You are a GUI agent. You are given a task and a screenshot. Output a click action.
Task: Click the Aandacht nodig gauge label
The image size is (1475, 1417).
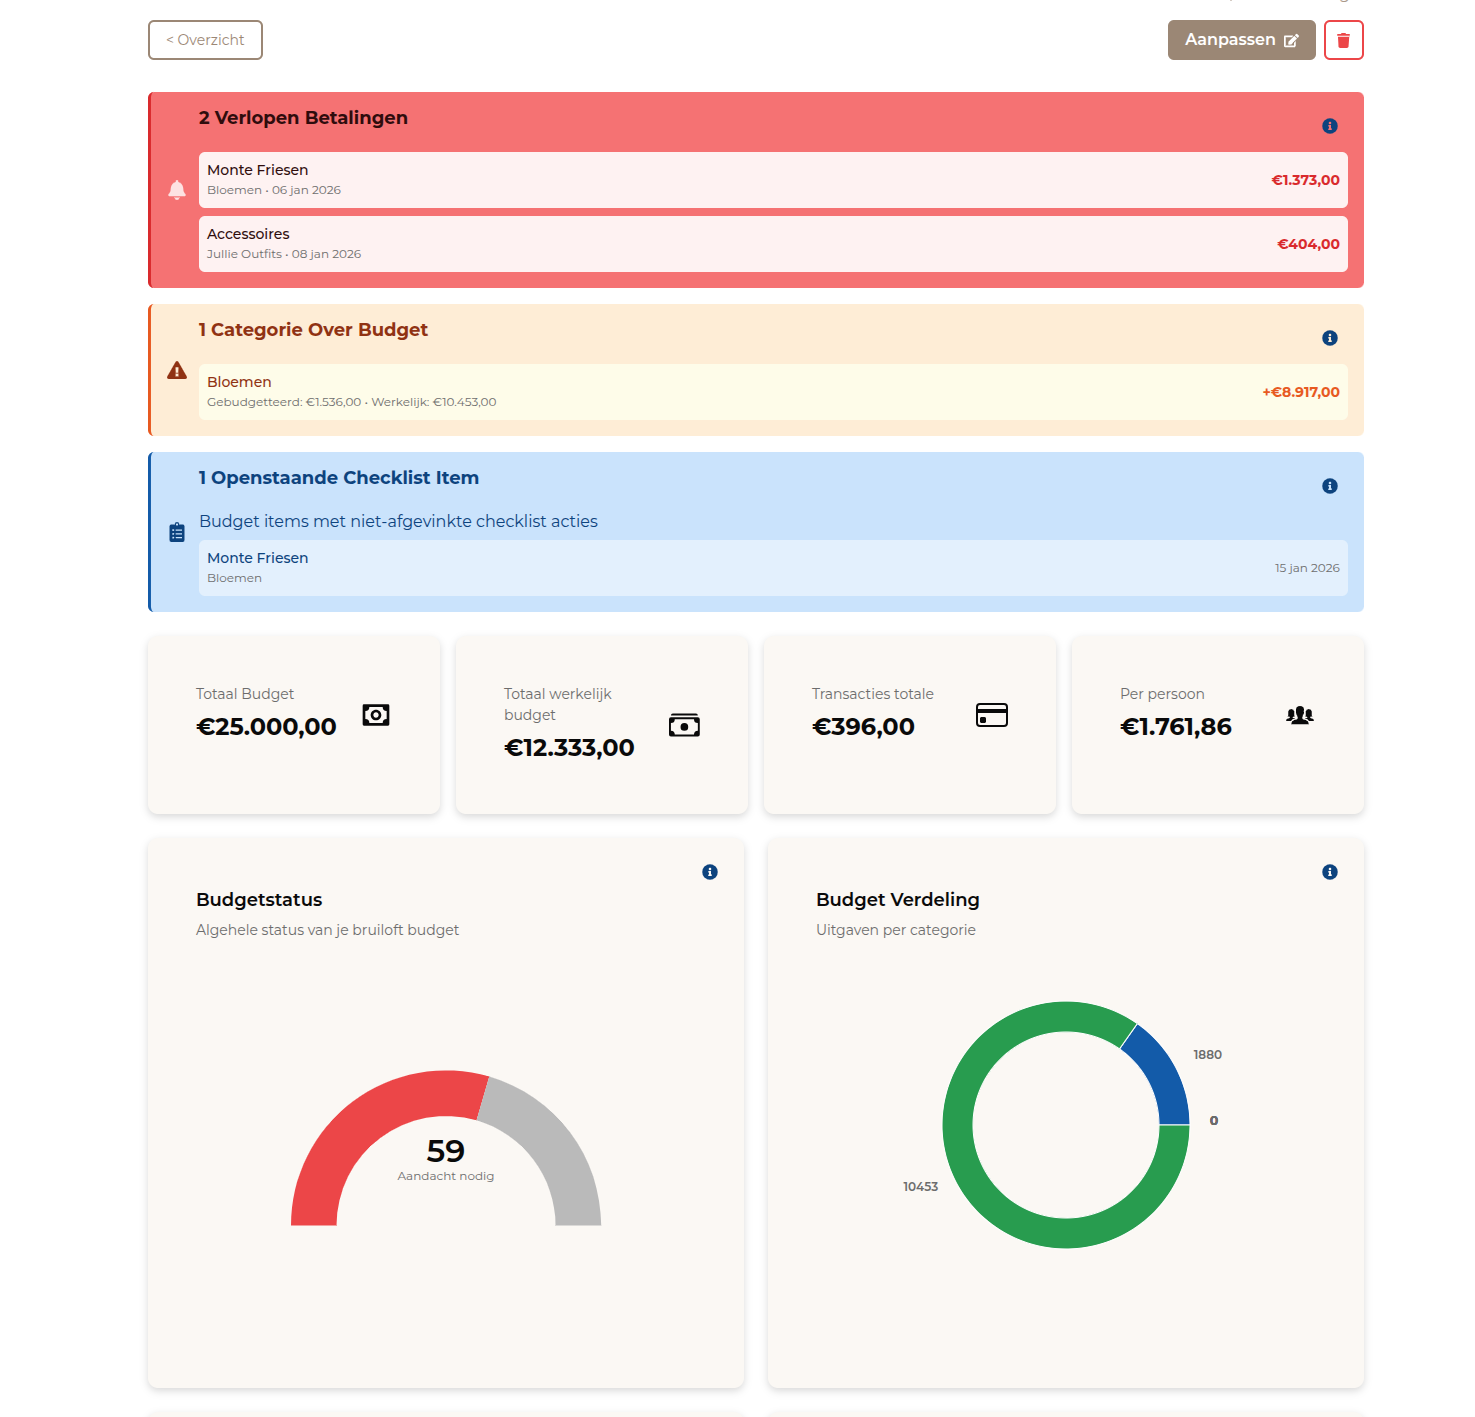(446, 1176)
